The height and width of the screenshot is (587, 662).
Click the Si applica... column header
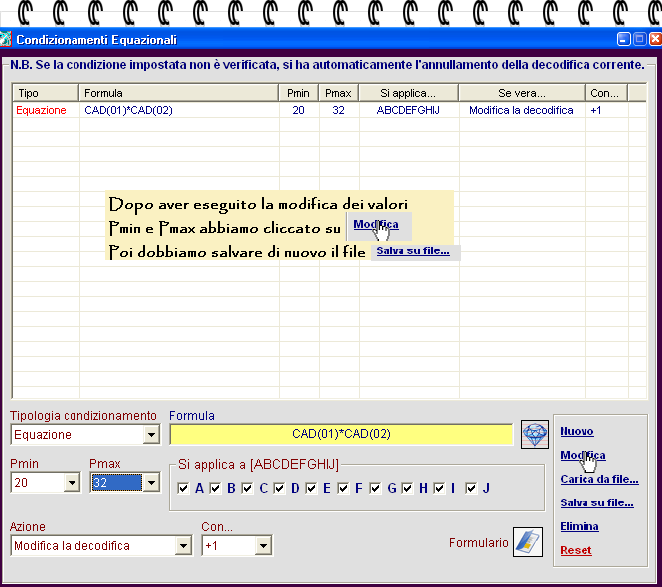click(408, 93)
